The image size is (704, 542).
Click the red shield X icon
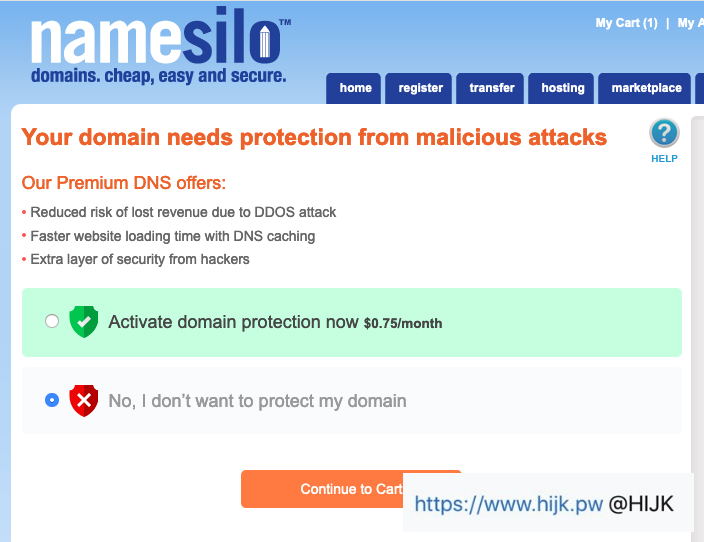click(x=84, y=401)
